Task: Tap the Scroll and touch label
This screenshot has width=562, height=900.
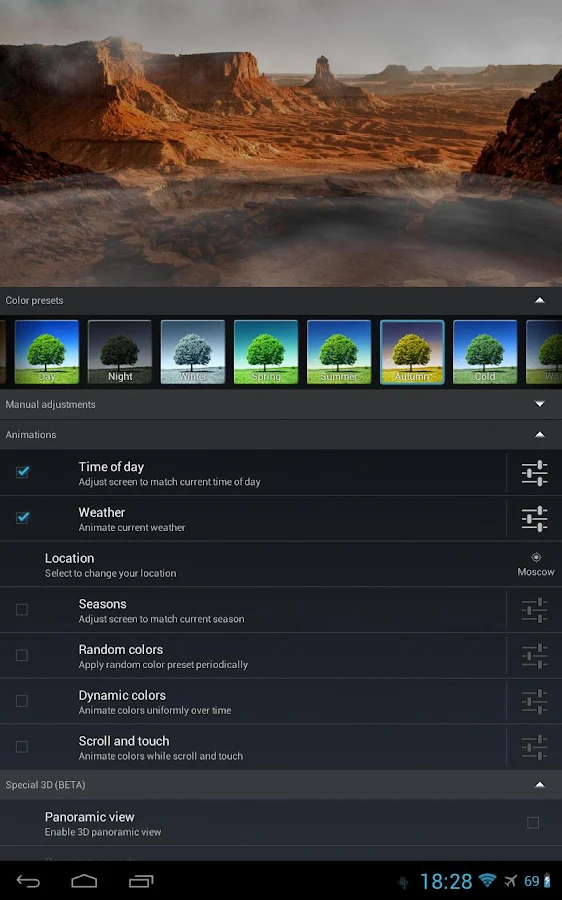Action: 124,741
